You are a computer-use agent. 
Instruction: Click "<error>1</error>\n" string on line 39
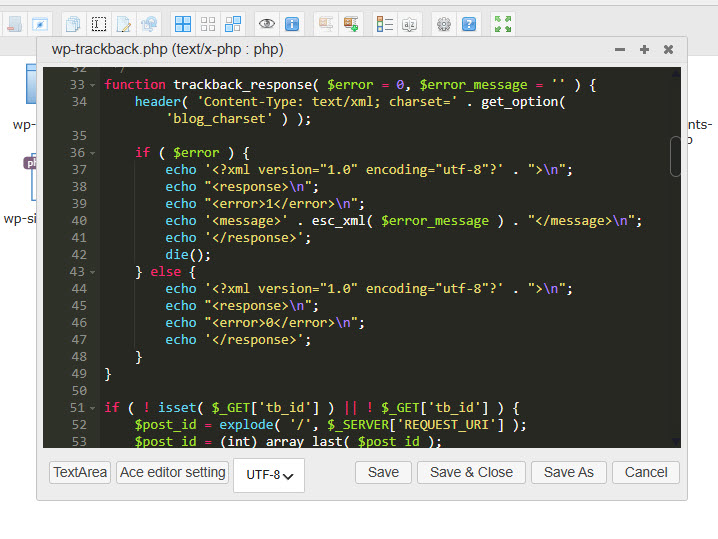point(281,204)
